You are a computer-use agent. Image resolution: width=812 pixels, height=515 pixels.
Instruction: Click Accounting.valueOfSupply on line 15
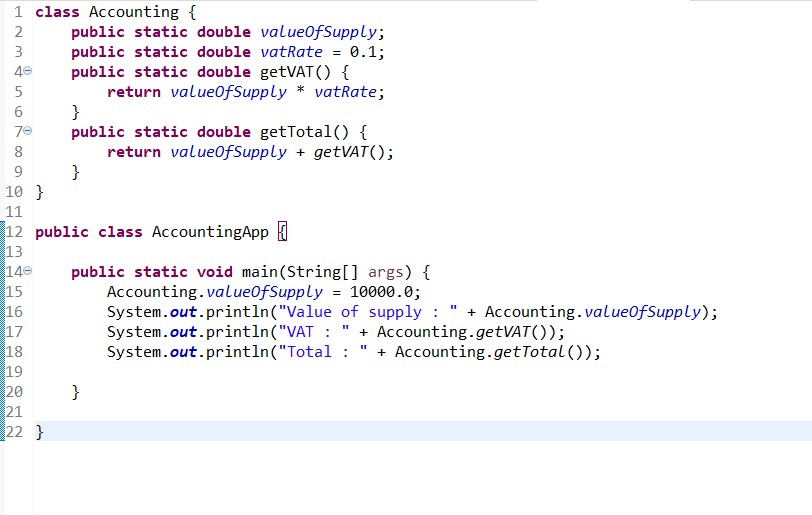pos(215,292)
